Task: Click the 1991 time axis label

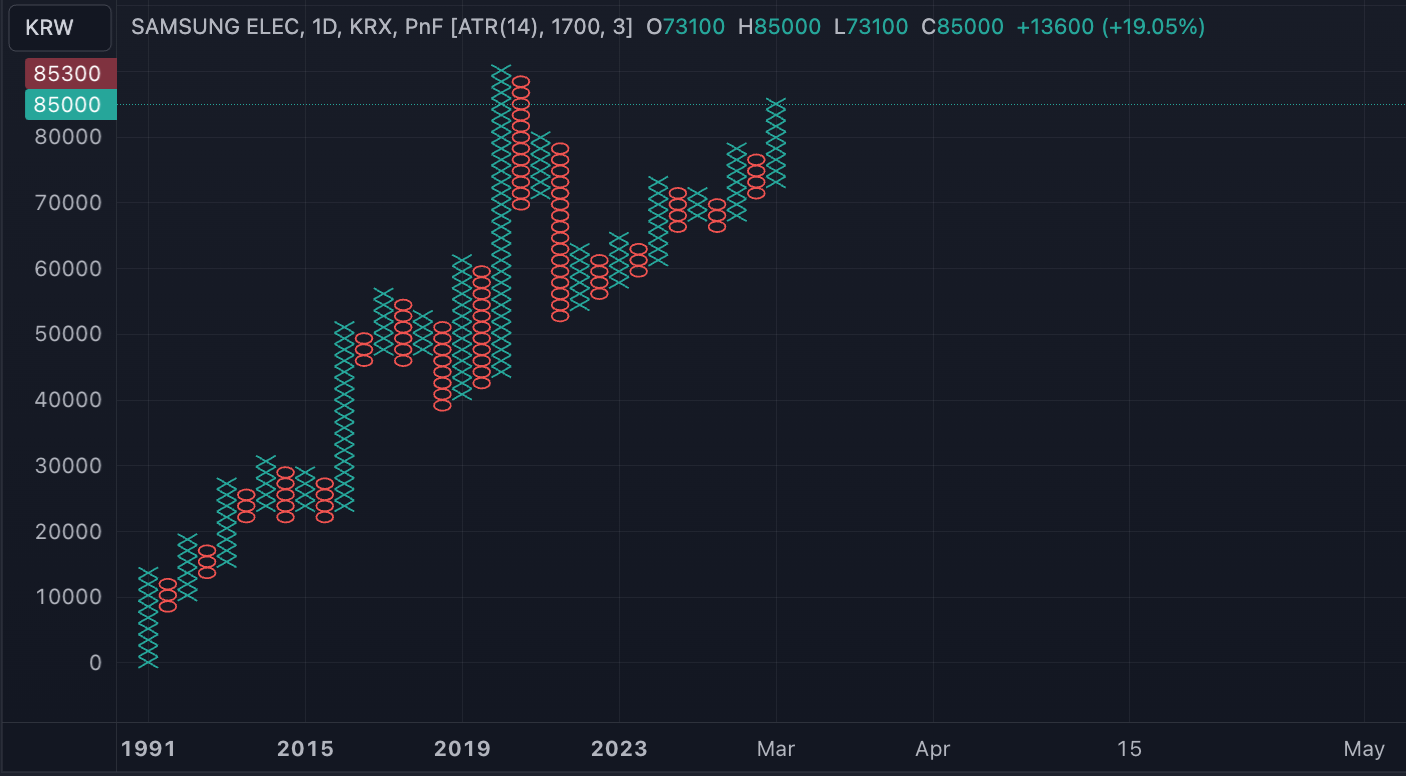Action: tap(148, 748)
